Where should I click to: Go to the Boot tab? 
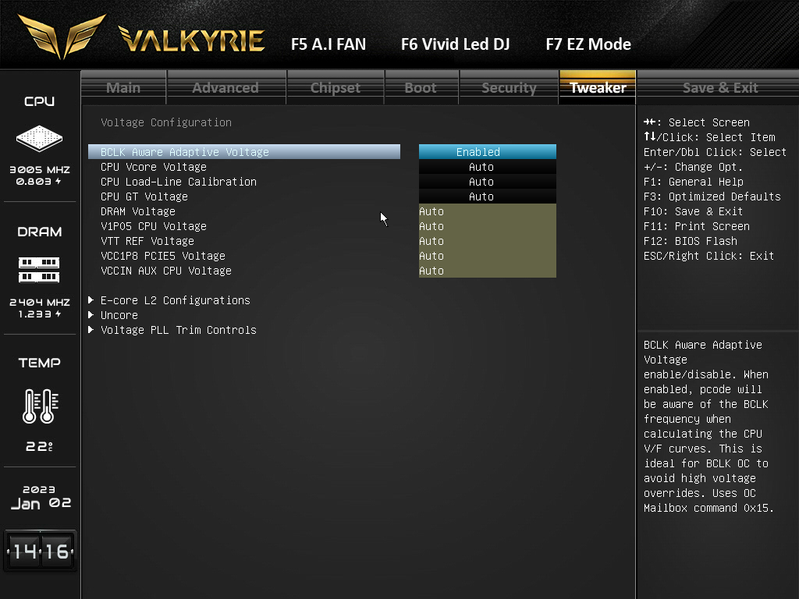[x=420, y=88]
